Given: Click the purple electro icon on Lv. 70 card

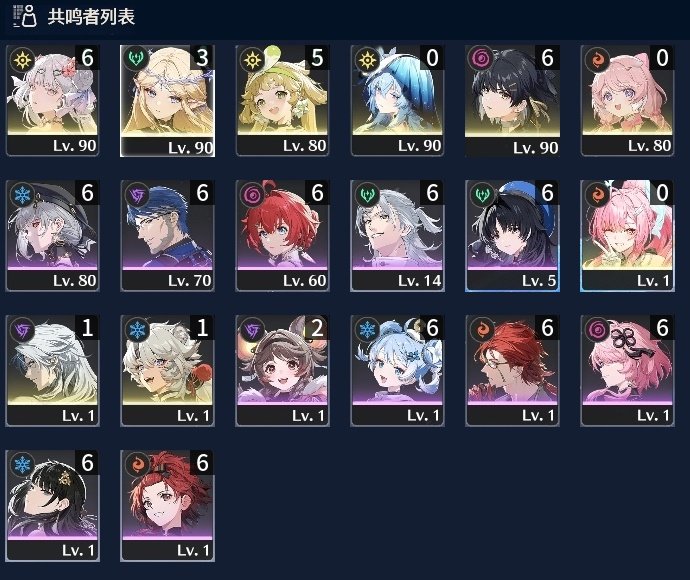Looking at the screenshot, I should (137, 195).
